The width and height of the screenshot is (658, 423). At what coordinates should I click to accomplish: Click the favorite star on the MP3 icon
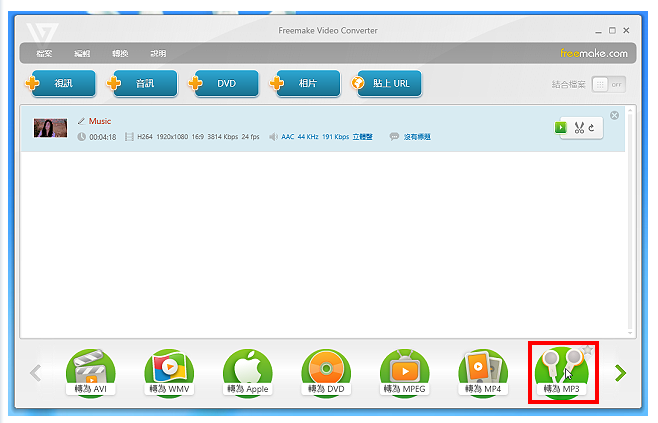pos(588,350)
